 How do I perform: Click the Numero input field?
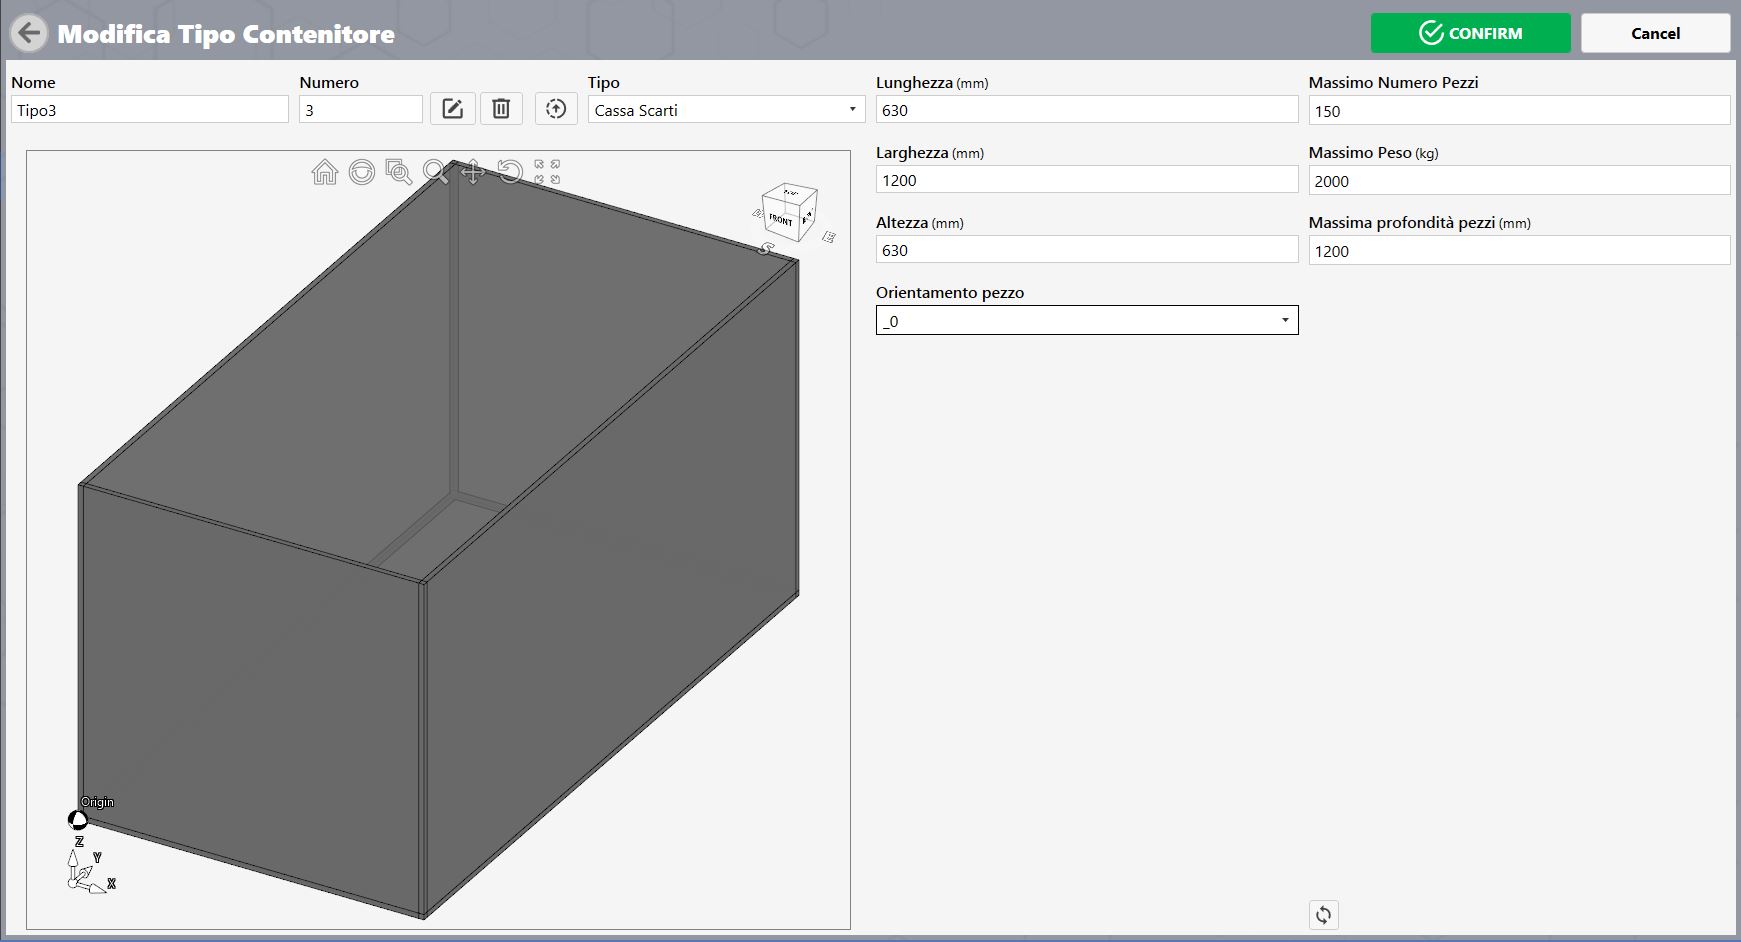(x=361, y=110)
